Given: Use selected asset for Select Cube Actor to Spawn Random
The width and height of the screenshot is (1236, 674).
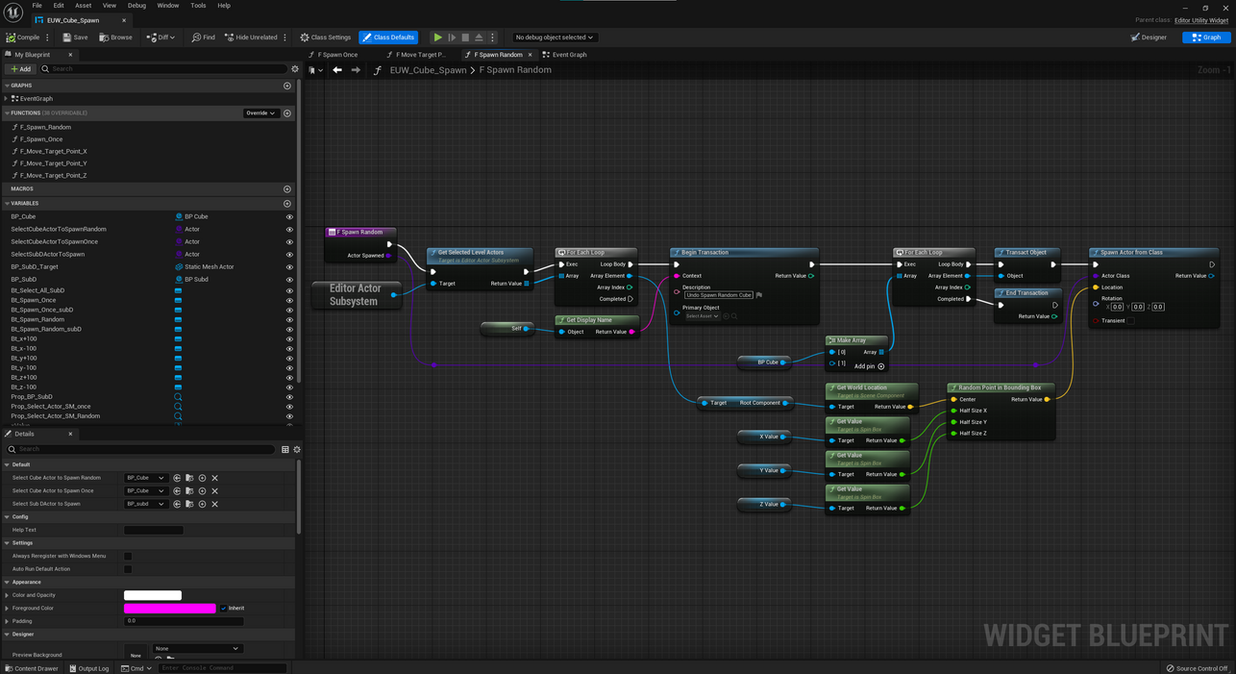Looking at the screenshot, I should pos(177,478).
